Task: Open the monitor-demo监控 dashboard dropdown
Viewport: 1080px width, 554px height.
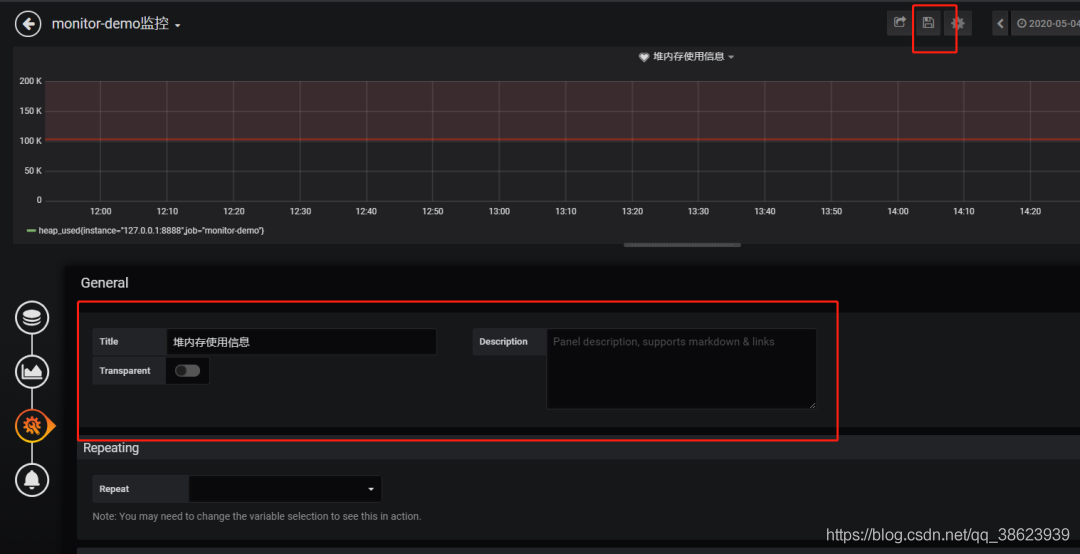Action: pyautogui.click(x=116, y=24)
